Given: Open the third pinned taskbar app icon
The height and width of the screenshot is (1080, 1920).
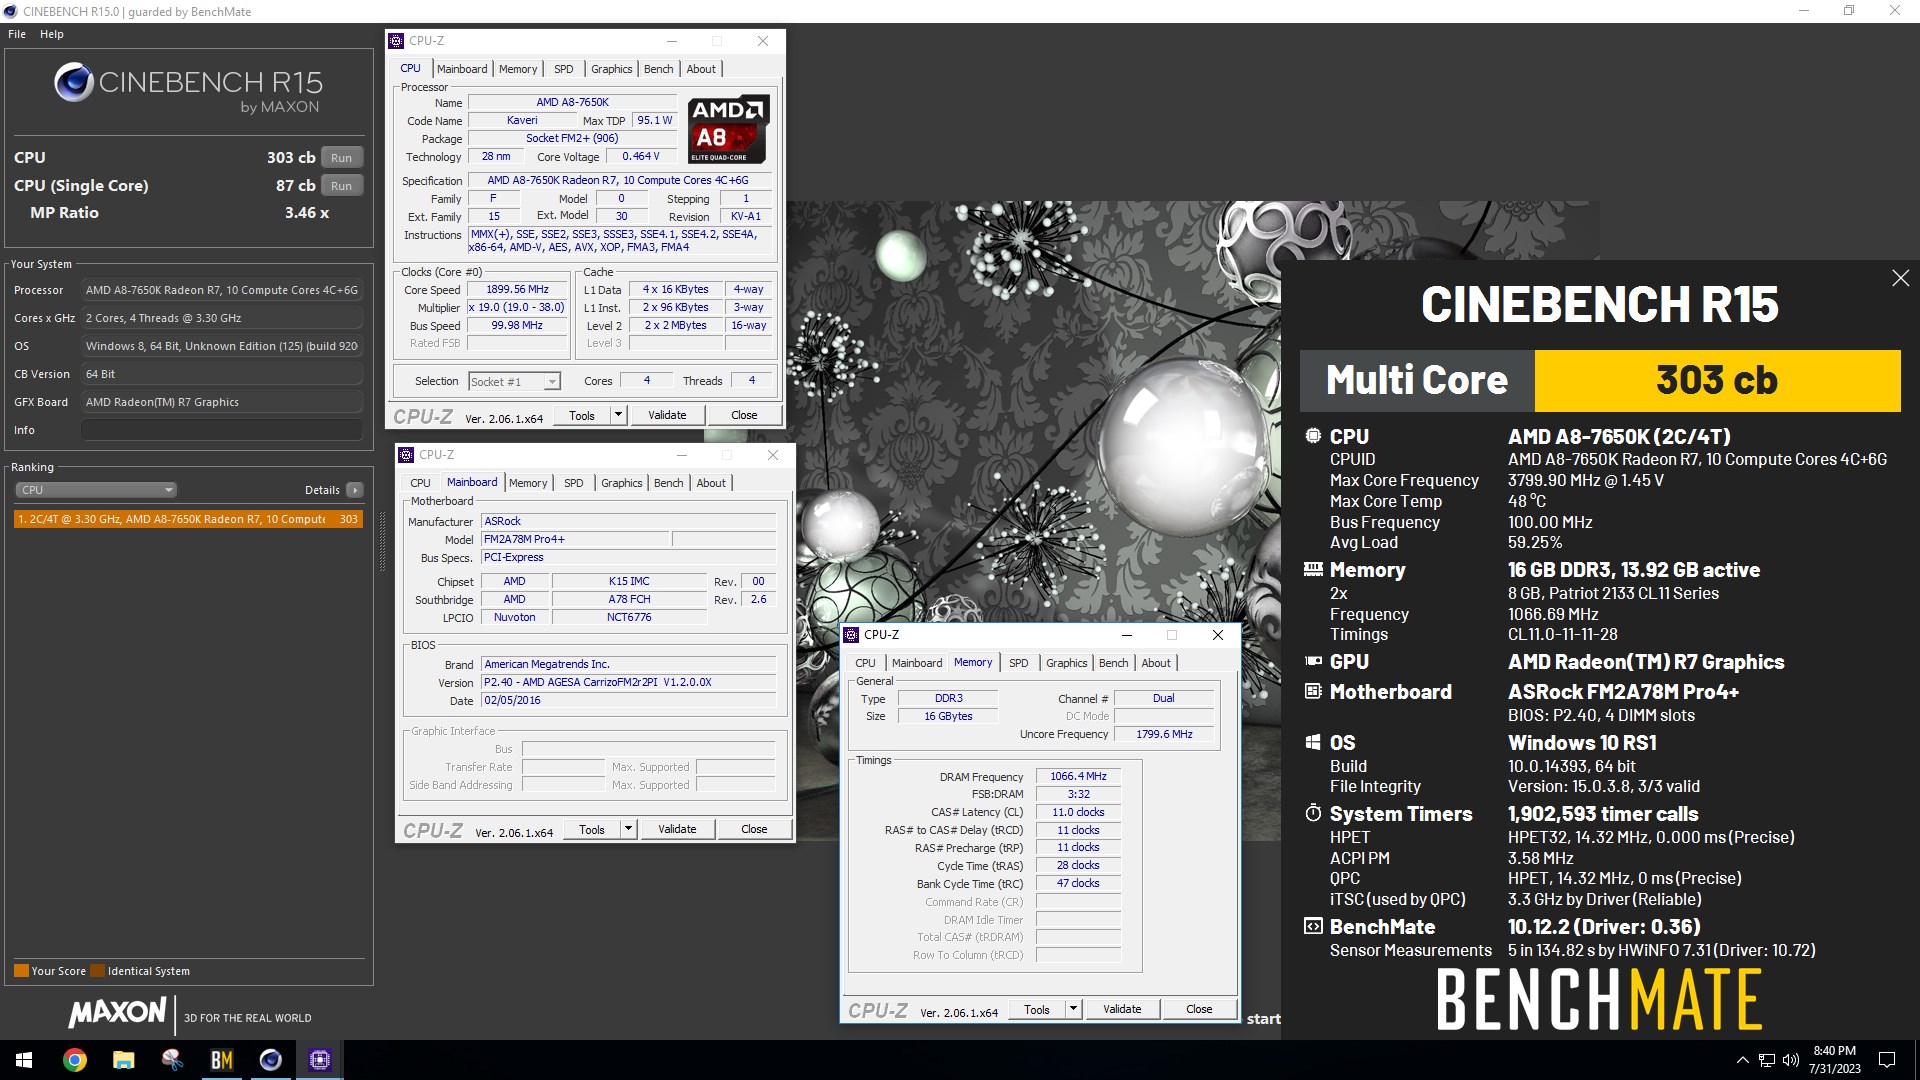Looking at the screenshot, I should pos(173,1060).
